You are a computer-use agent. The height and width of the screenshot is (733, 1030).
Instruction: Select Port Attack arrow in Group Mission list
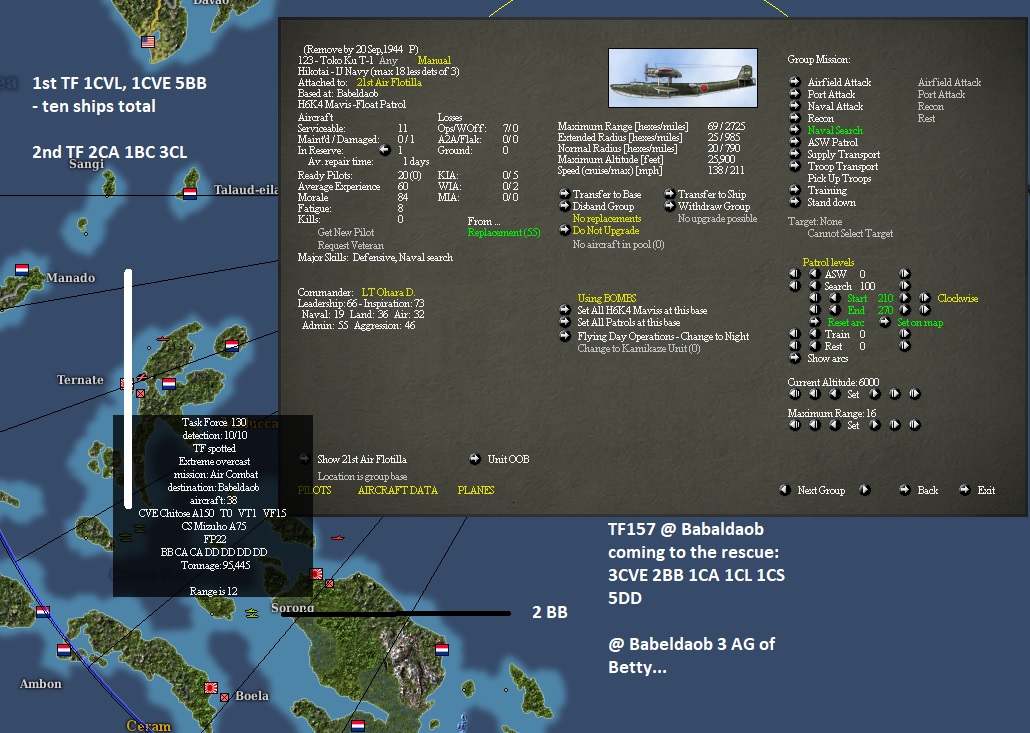coord(795,94)
